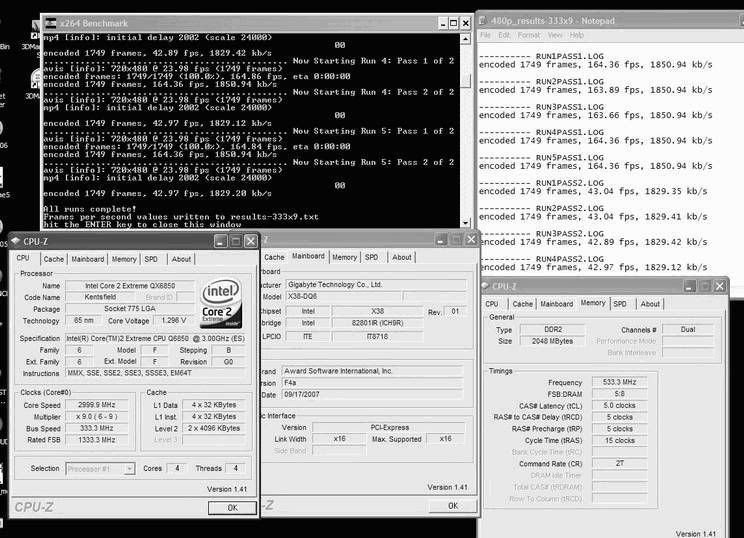Click the Memory tab in front CPU-Z window
This screenshot has height=538, width=744.
123,258
